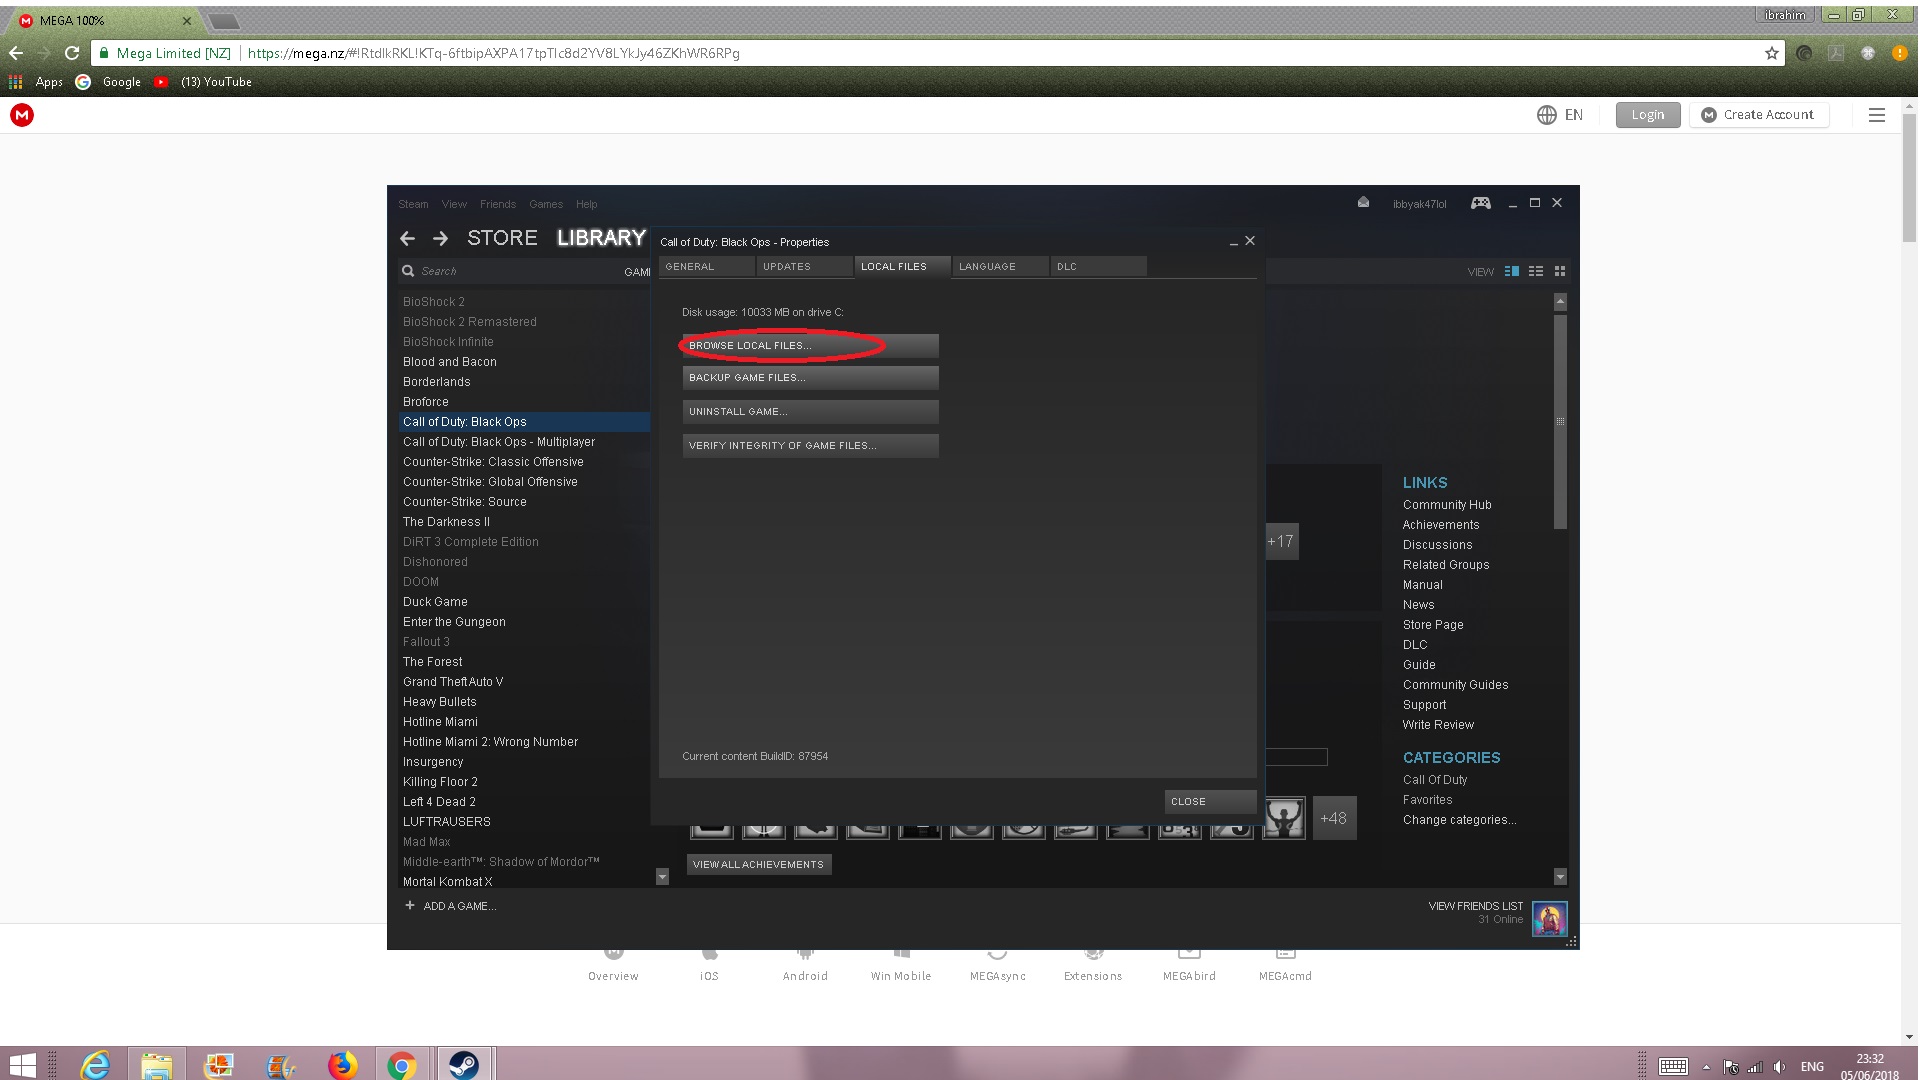Open the Apps shortcut in bookmarks bar

click(38, 82)
